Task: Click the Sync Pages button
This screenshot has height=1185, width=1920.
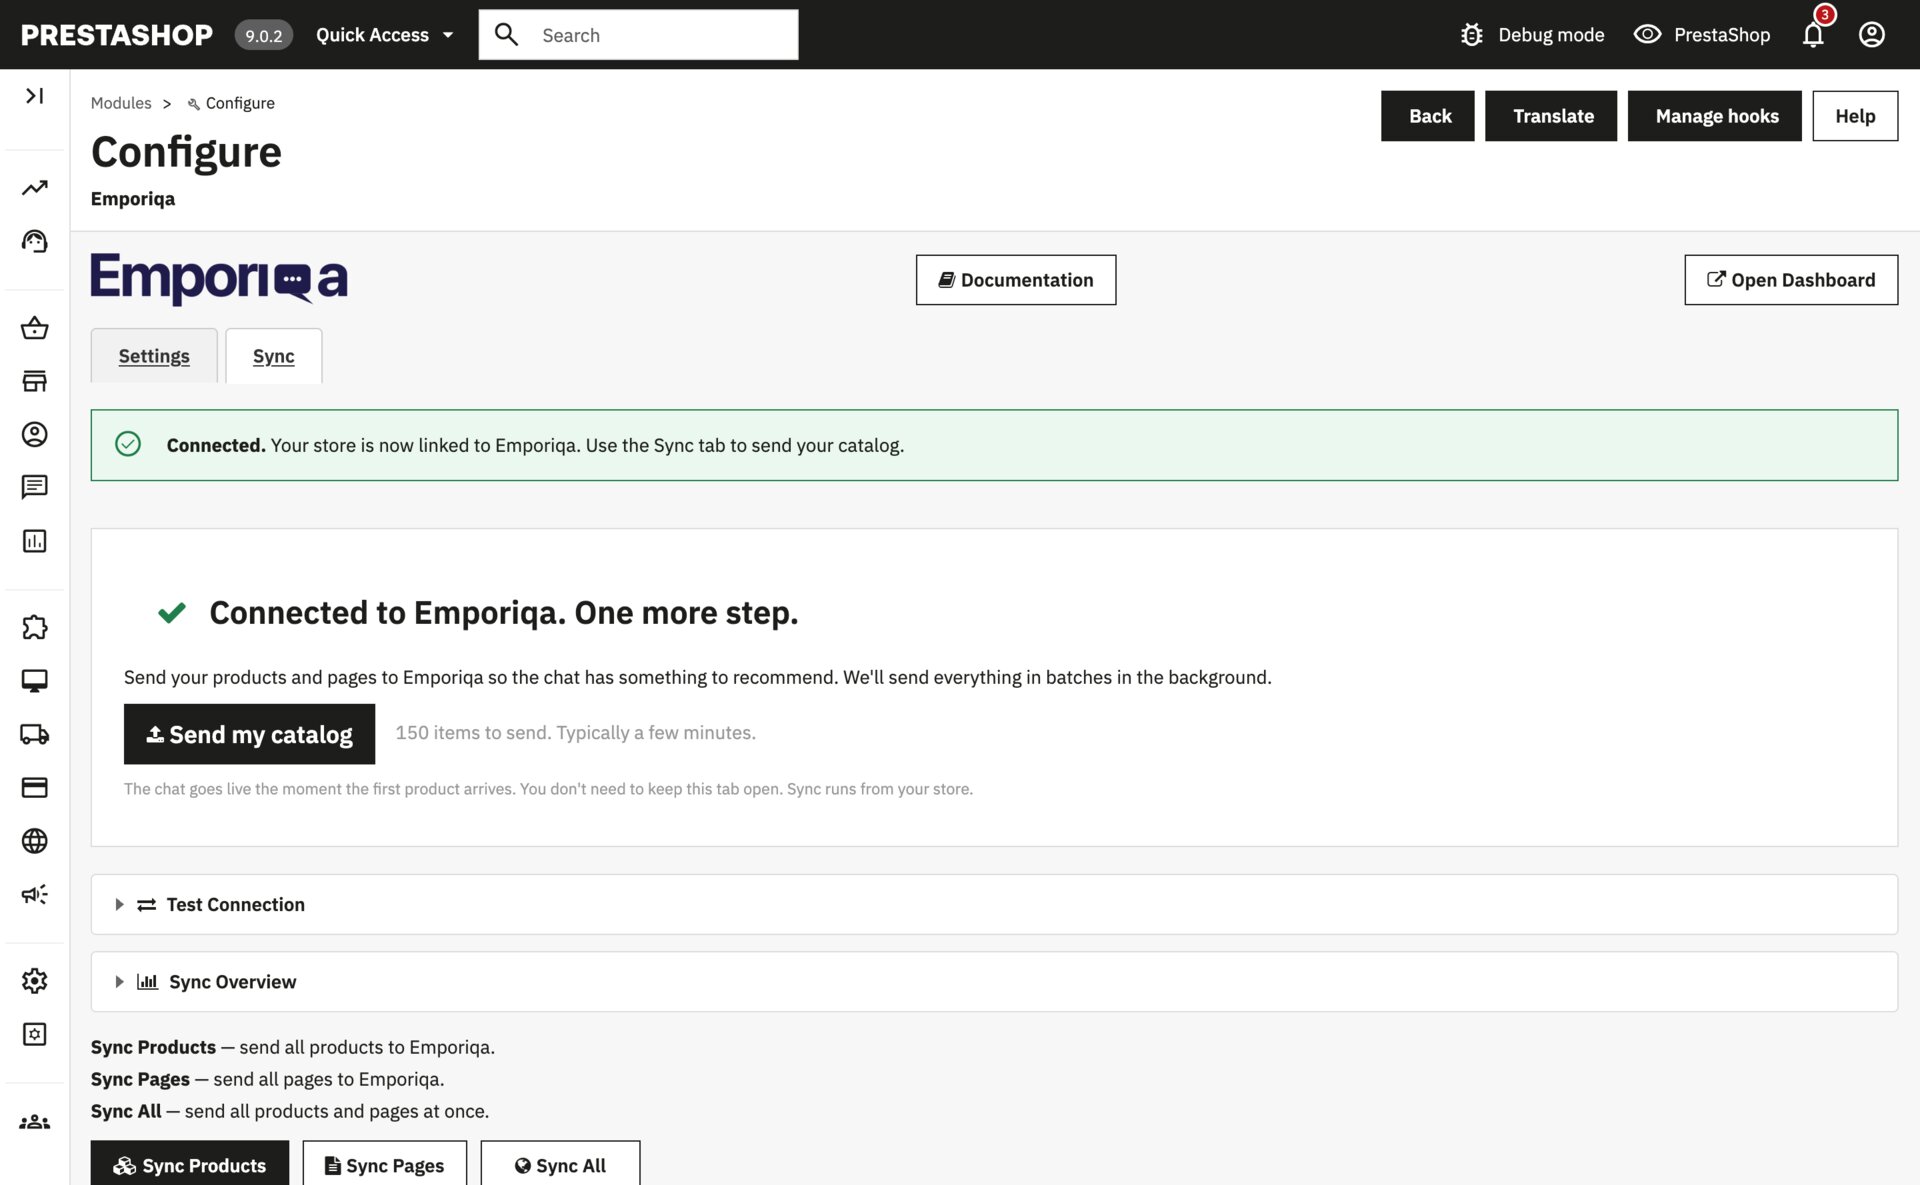Action: point(385,1164)
